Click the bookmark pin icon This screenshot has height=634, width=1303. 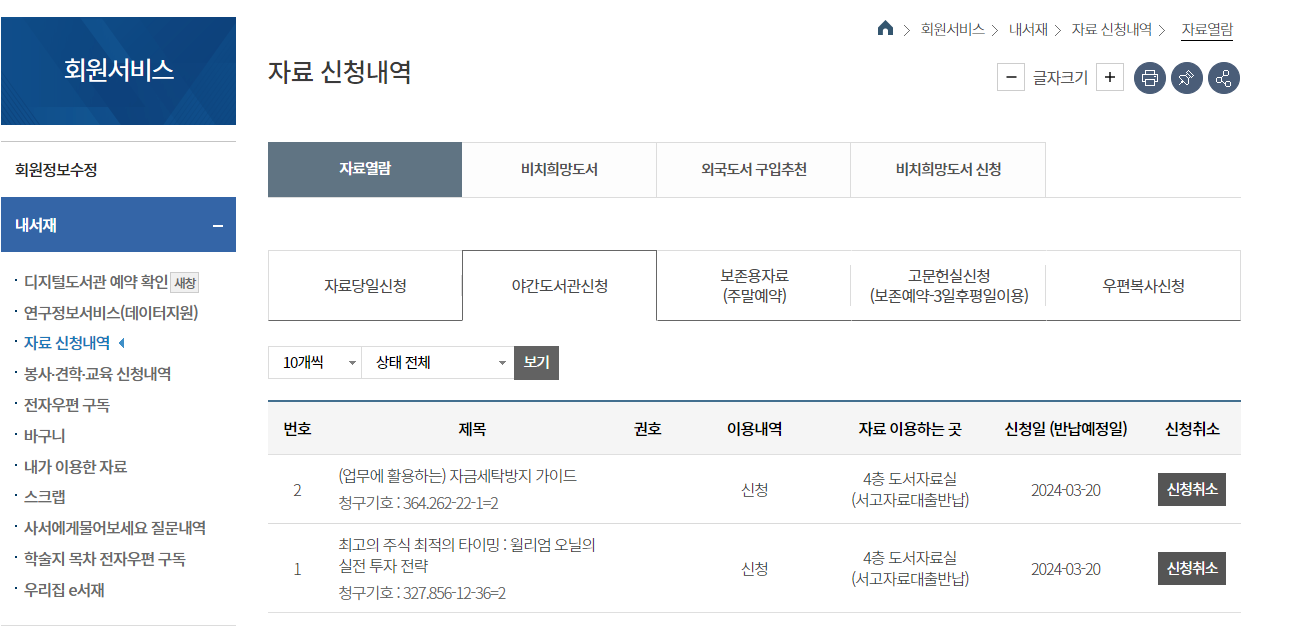(x=1187, y=77)
